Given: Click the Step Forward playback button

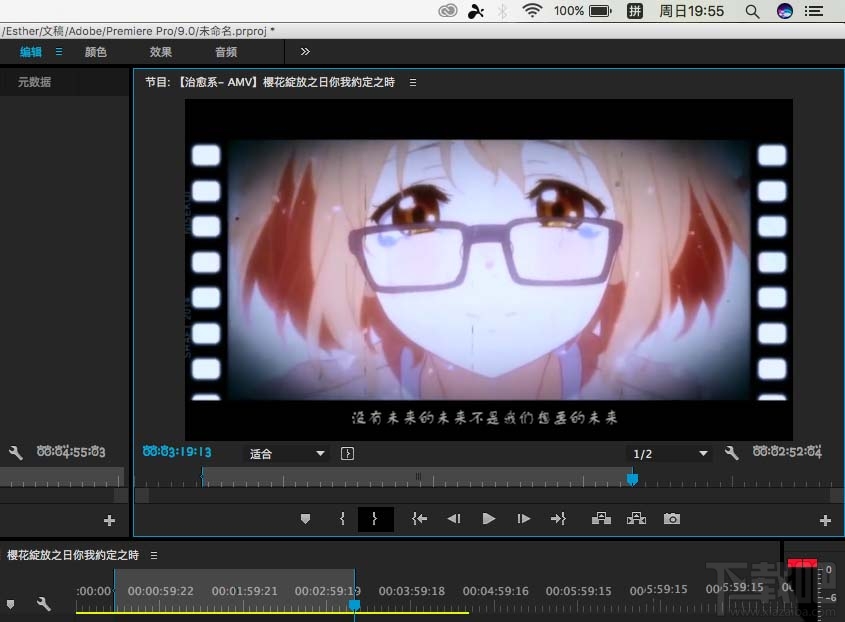Looking at the screenshot, I should point(523,518).
